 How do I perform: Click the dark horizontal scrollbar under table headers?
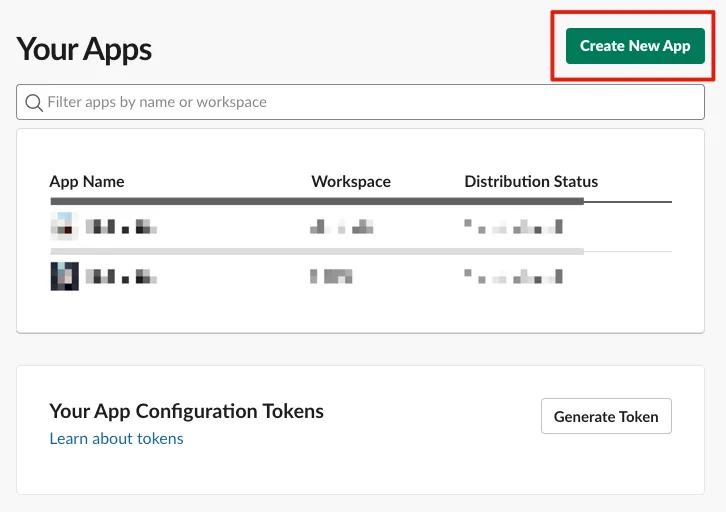click(x=316, y=201)
